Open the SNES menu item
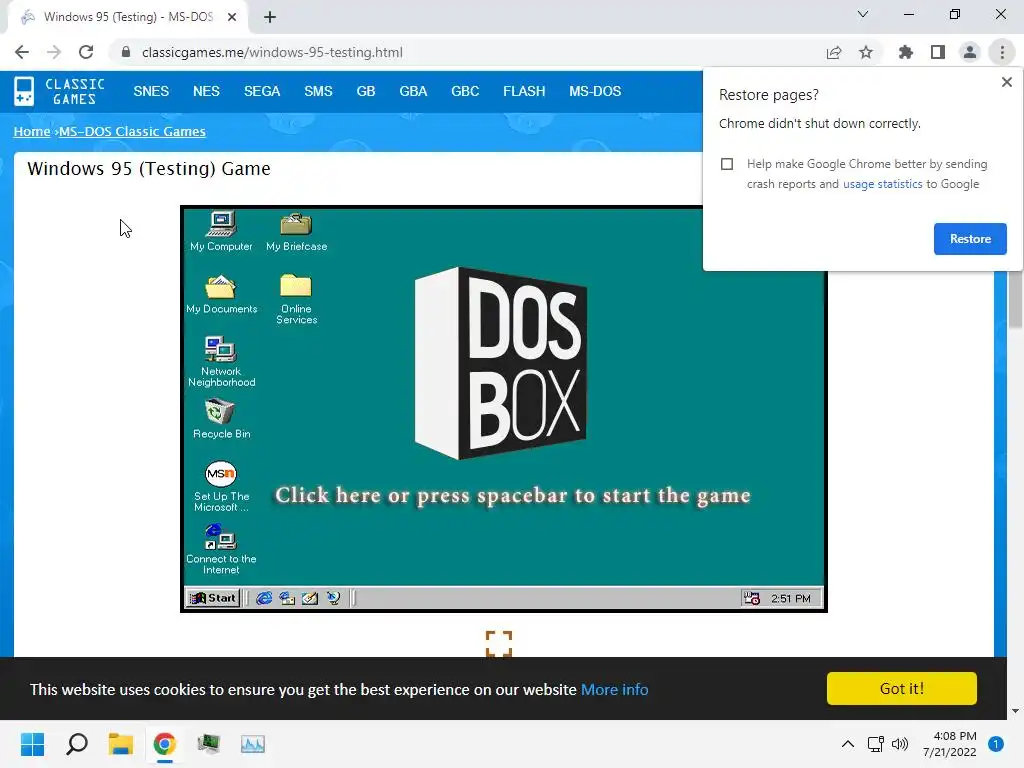This screenshot has height=768, width=1024. (151, 91)
